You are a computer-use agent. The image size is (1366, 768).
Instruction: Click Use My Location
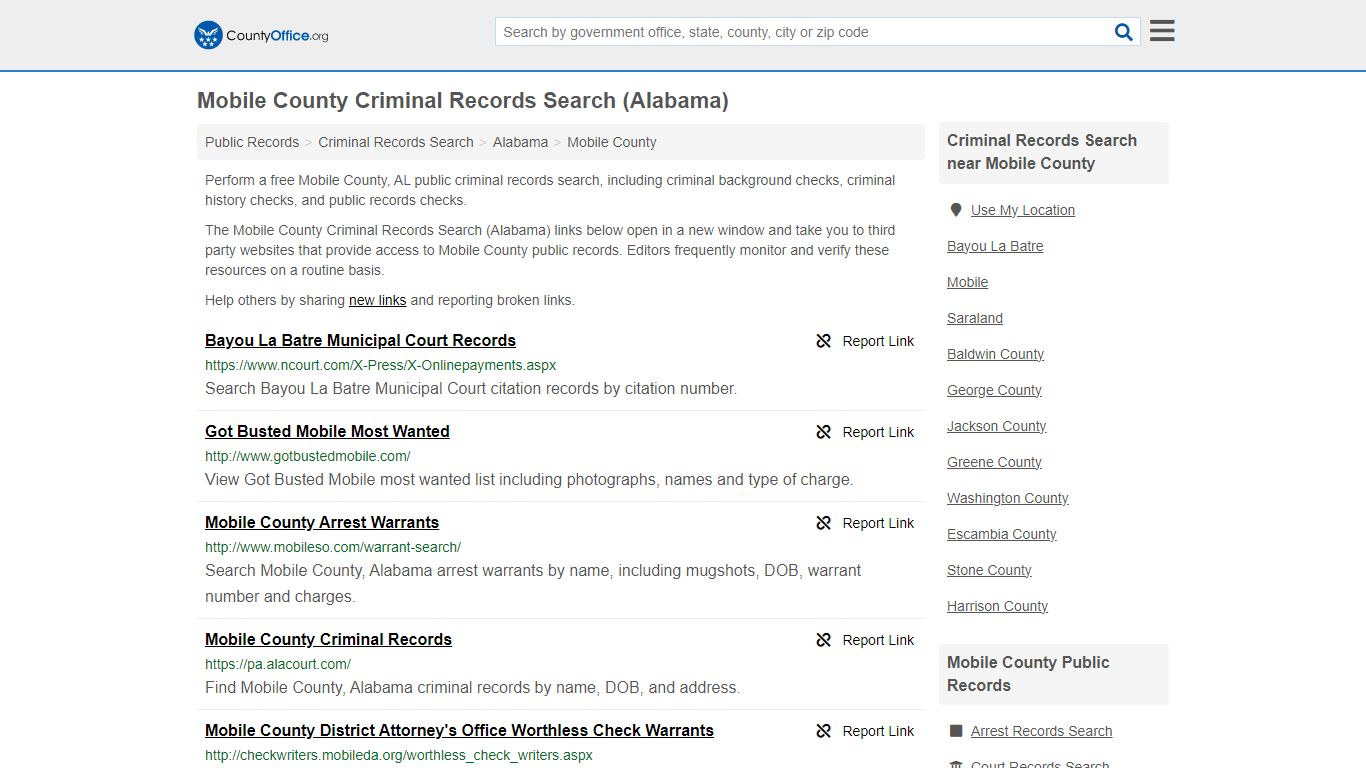pos(1023,210)
